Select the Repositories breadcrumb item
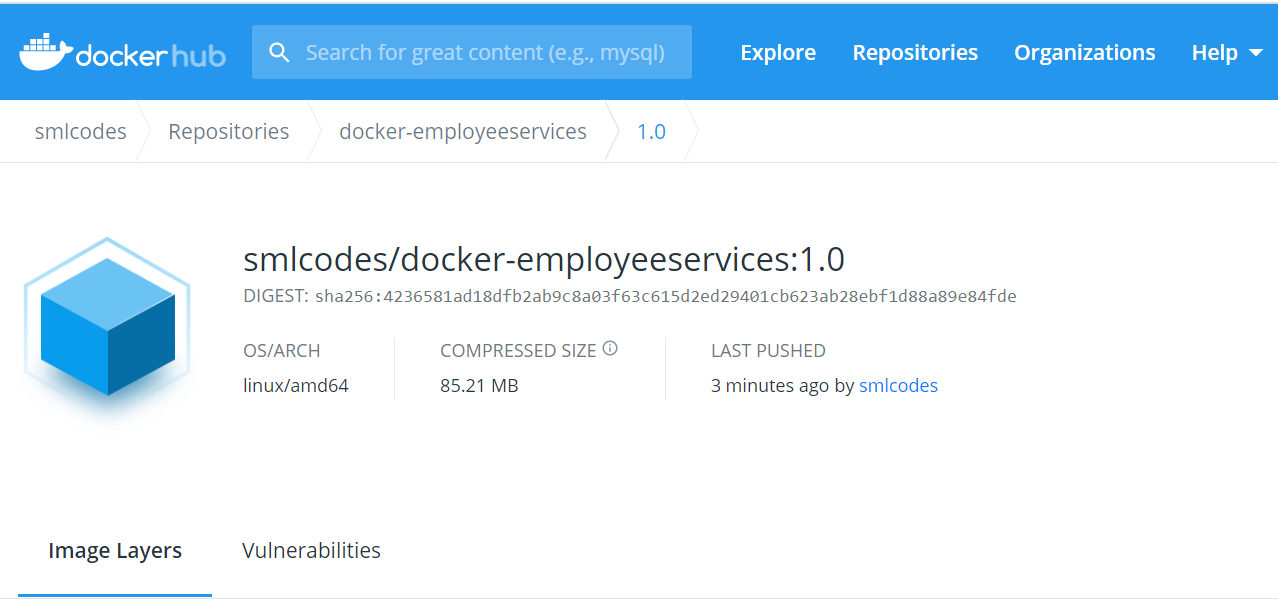Screen dimensions: 1278x599 [x=228, y=132]
